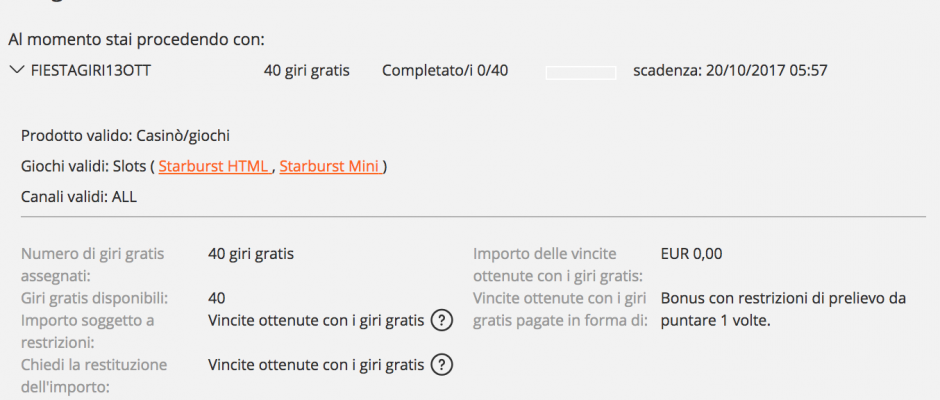Select the FIESTAGIRI13OTT bonus name
This screenshot has height=400, width=940.
pos(91,71)
